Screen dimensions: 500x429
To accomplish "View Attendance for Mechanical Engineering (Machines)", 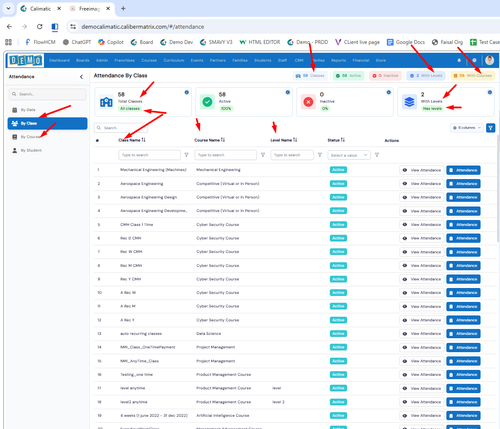I will [x=422, y=170].
